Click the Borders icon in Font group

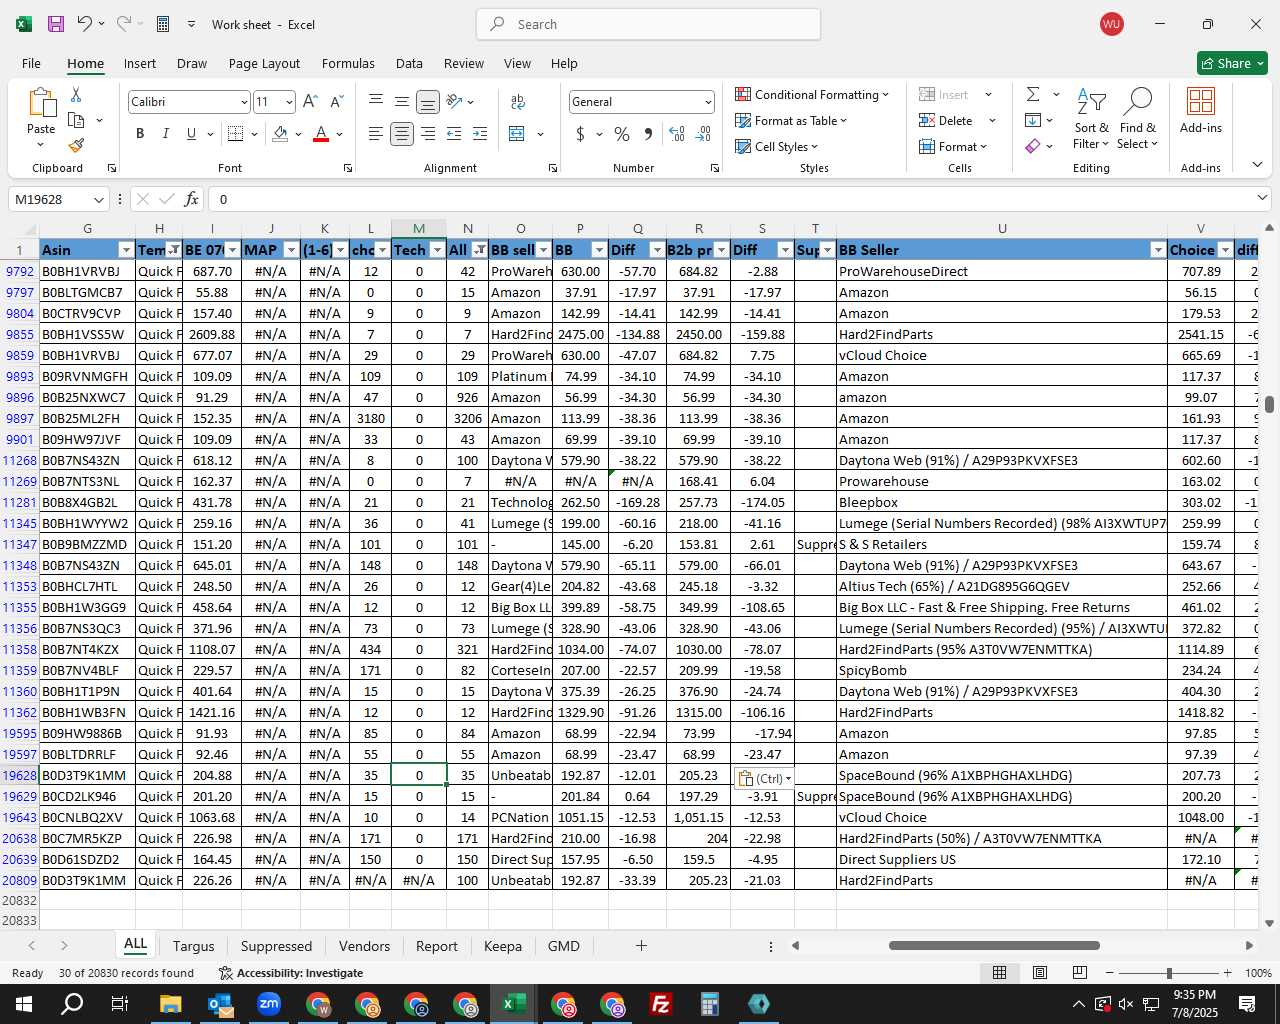[x=235, y=134]
